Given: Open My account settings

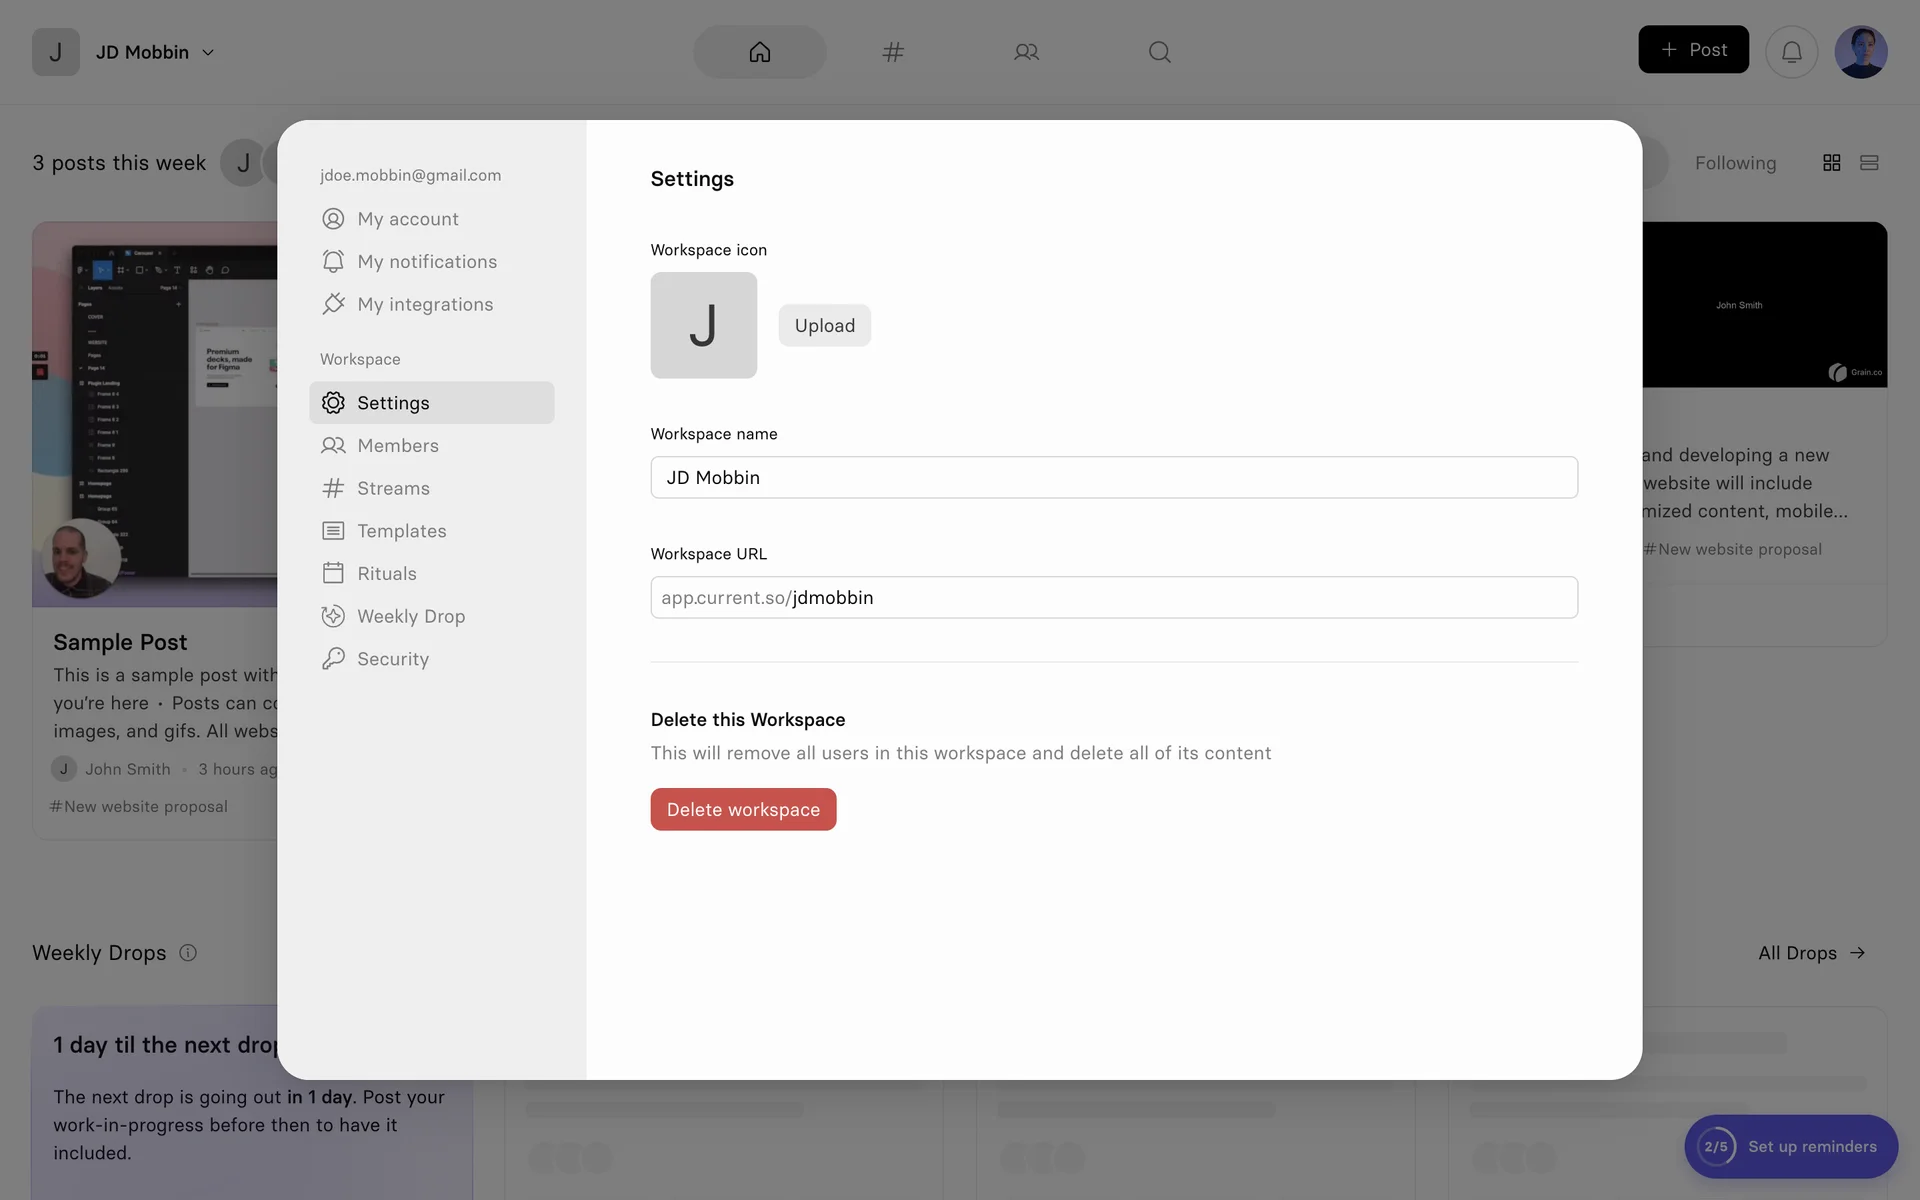Looking at the screenshot, I should [x=408, y=219].
